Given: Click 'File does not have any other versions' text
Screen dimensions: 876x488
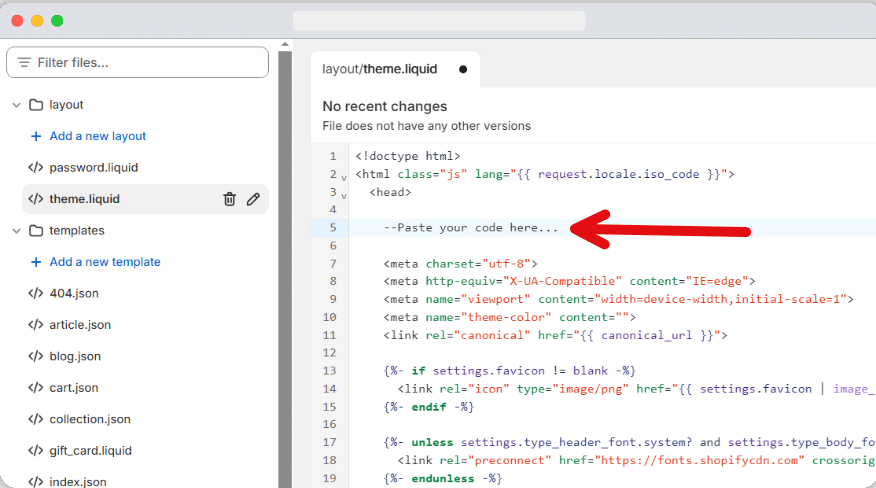Looking at the screenshot, I should point(426,126).
